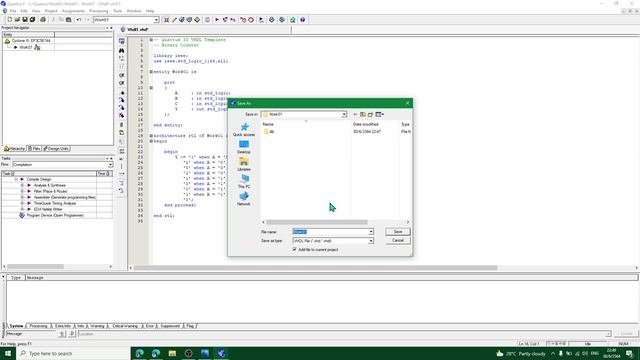Click horizontal scrollbar under the code editor

tap(315, 268)
